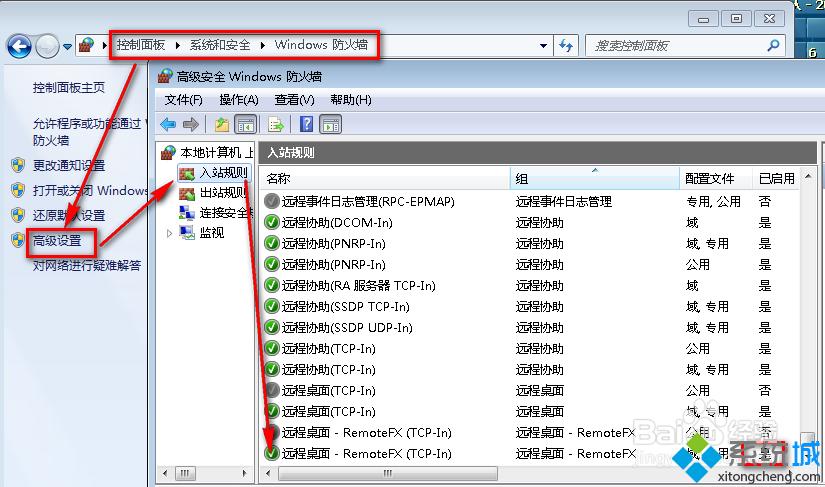Select 连接安全规则 tree node
The height and width of the screenshot is (487, 825).
click(x=216, y=212)
